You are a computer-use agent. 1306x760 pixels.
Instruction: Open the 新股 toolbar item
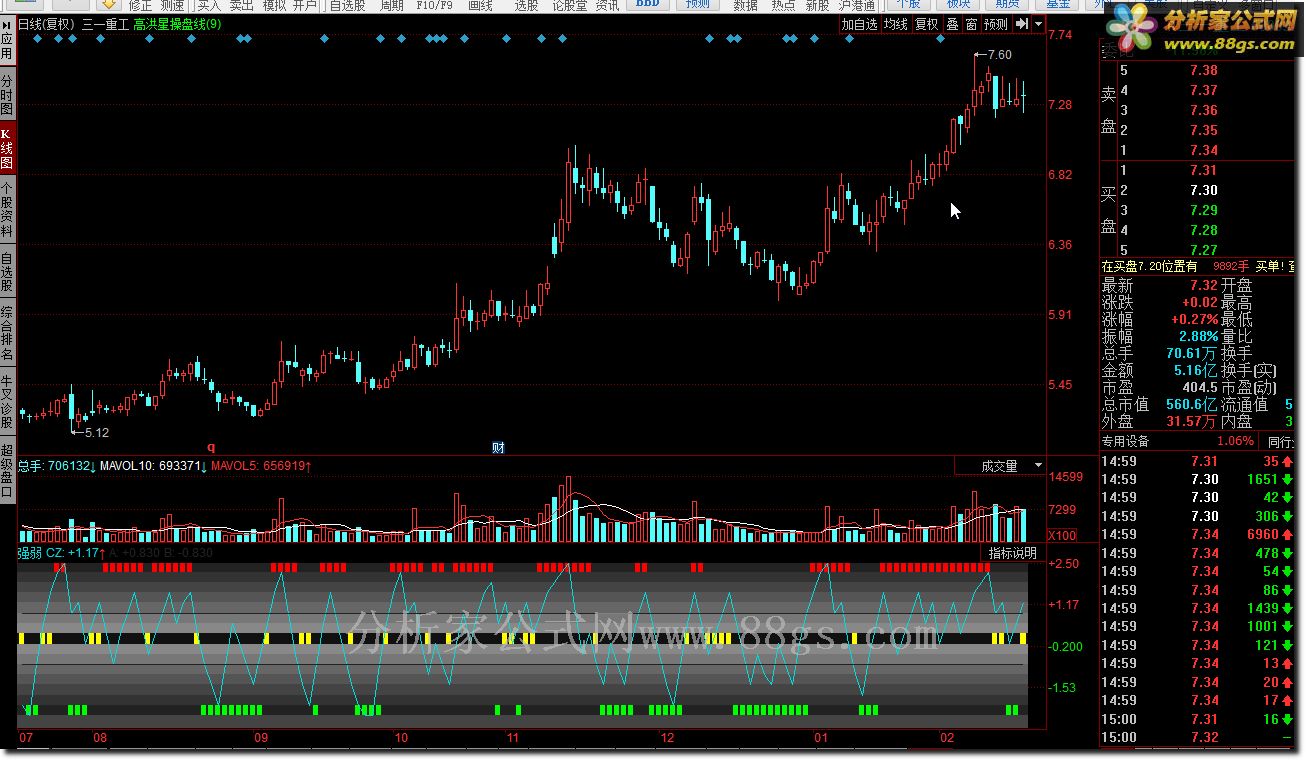[x=817, y=5]
